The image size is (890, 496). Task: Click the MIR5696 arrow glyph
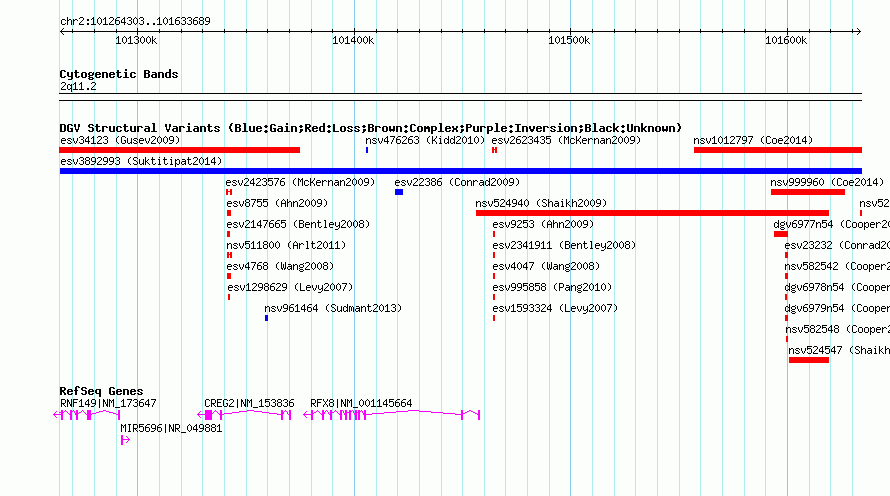[125, 440]
